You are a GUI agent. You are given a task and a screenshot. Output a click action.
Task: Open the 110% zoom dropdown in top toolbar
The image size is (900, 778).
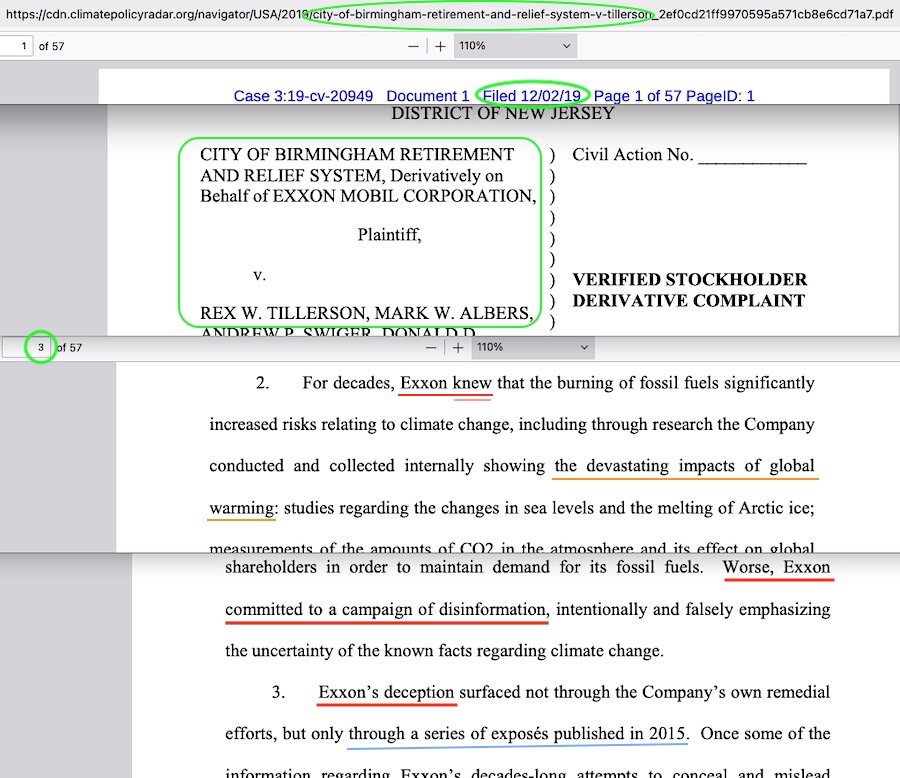pos(515,46)
